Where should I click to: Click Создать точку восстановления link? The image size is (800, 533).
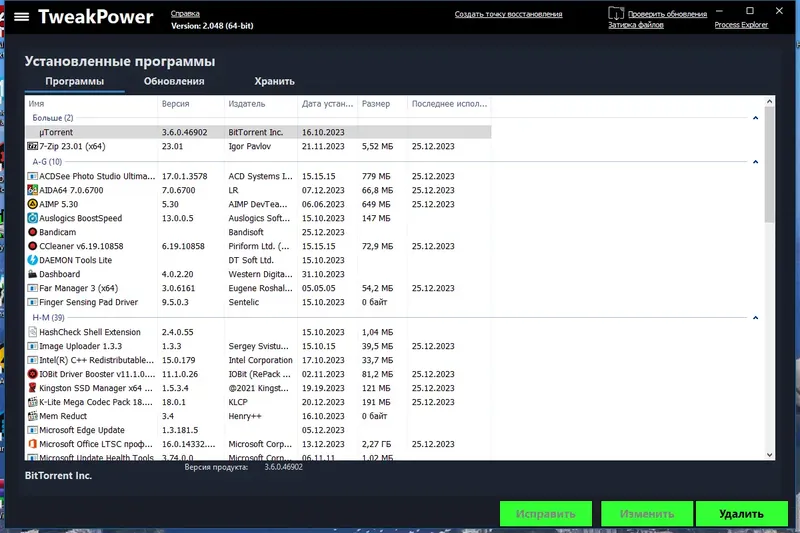[x=508, y=14]
